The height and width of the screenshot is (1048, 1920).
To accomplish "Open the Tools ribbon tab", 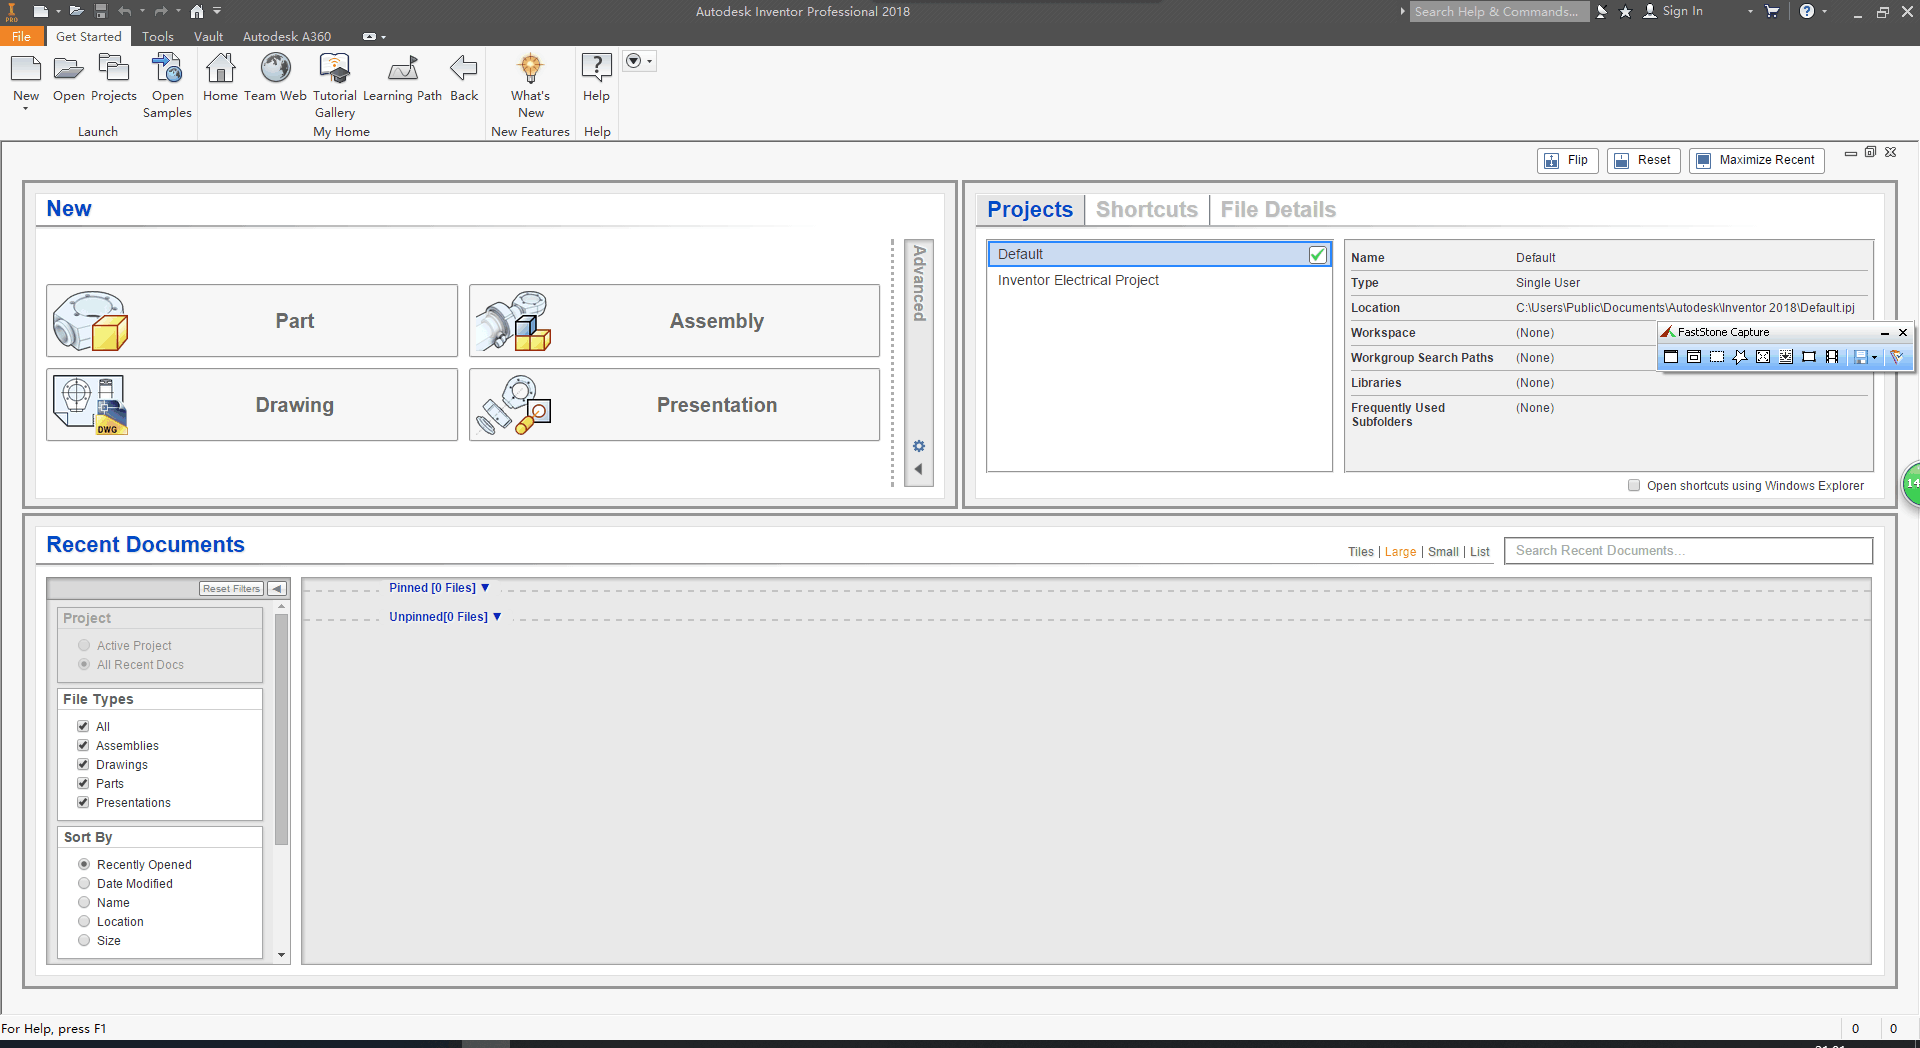I will pos(157,37).
